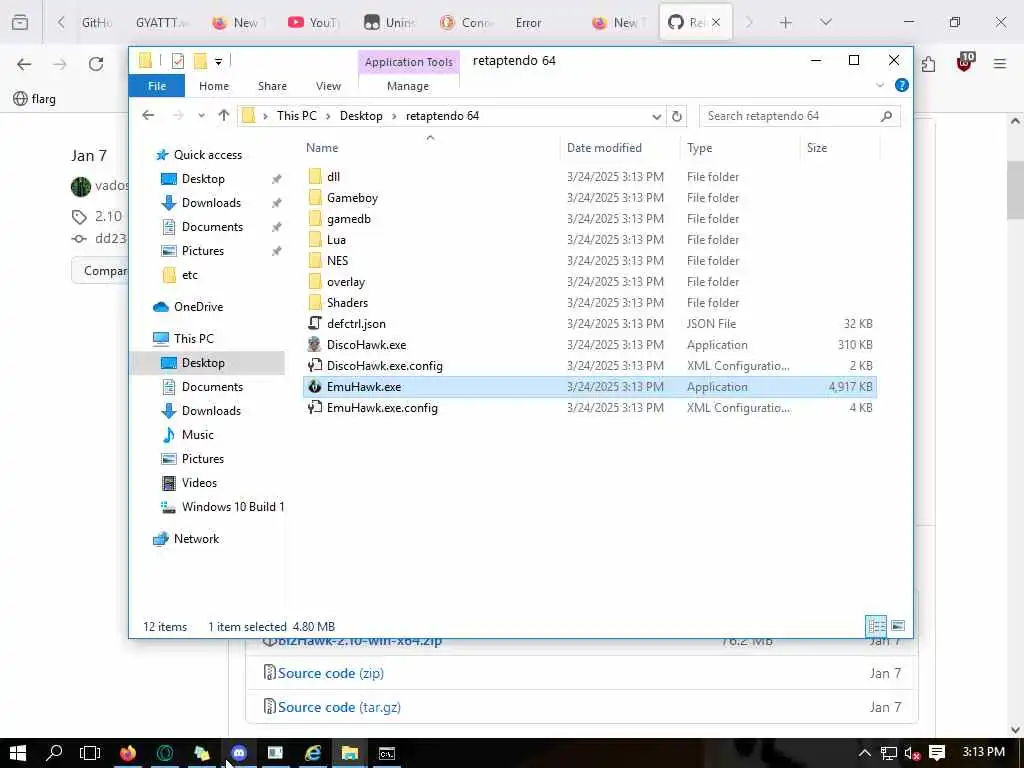The width and height of the screenshot is (1024, 768).
Task: Open a new browser tab
Action: coord(786,22)
